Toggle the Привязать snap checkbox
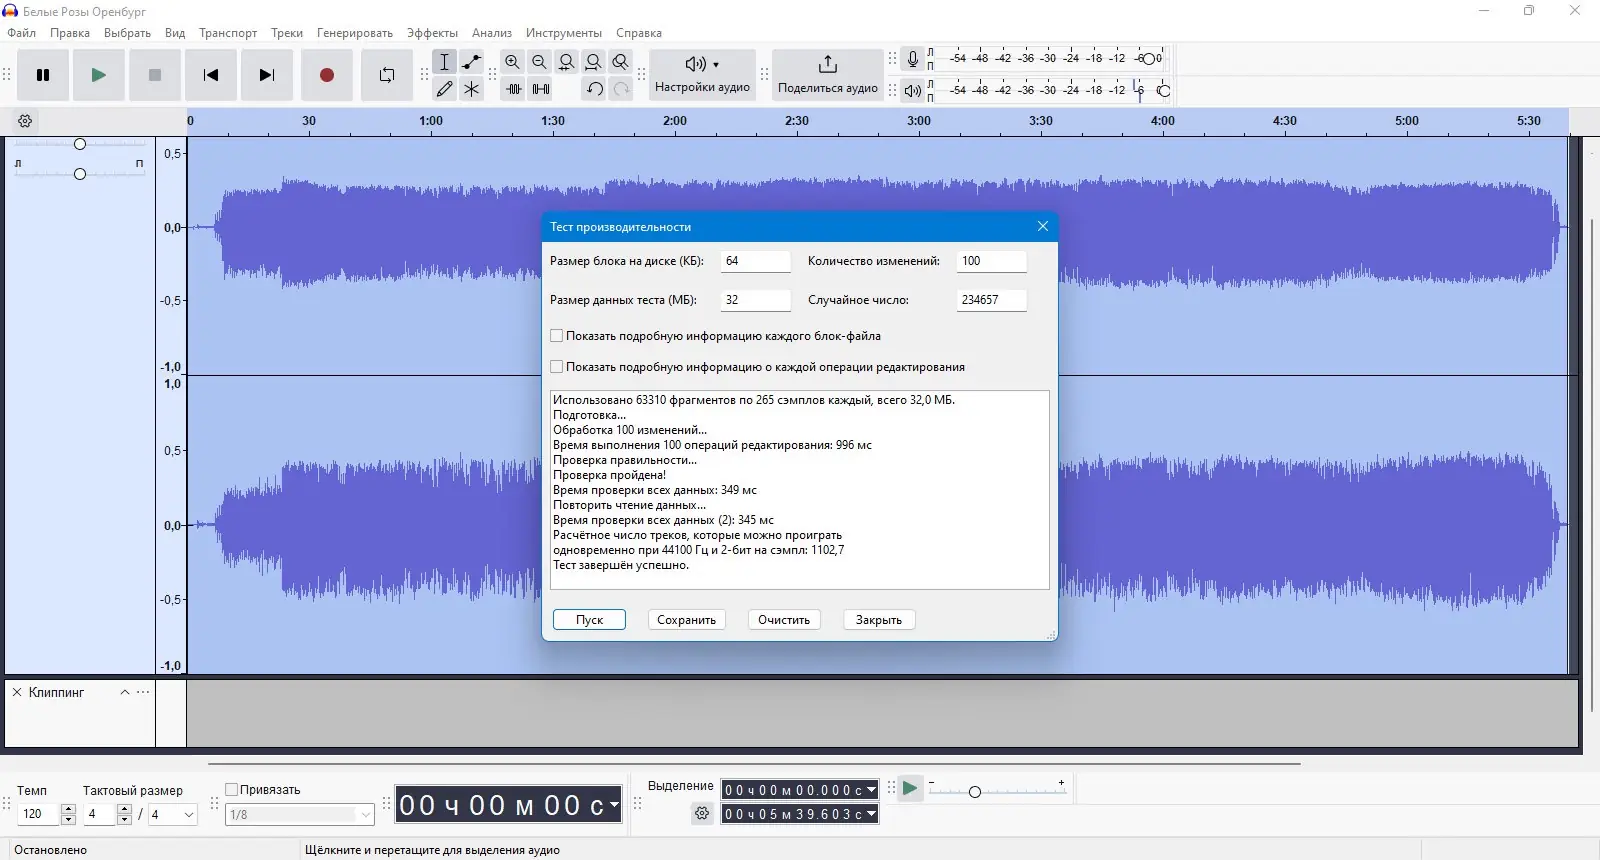This screenshot has width=1600, height=860. 232,789
